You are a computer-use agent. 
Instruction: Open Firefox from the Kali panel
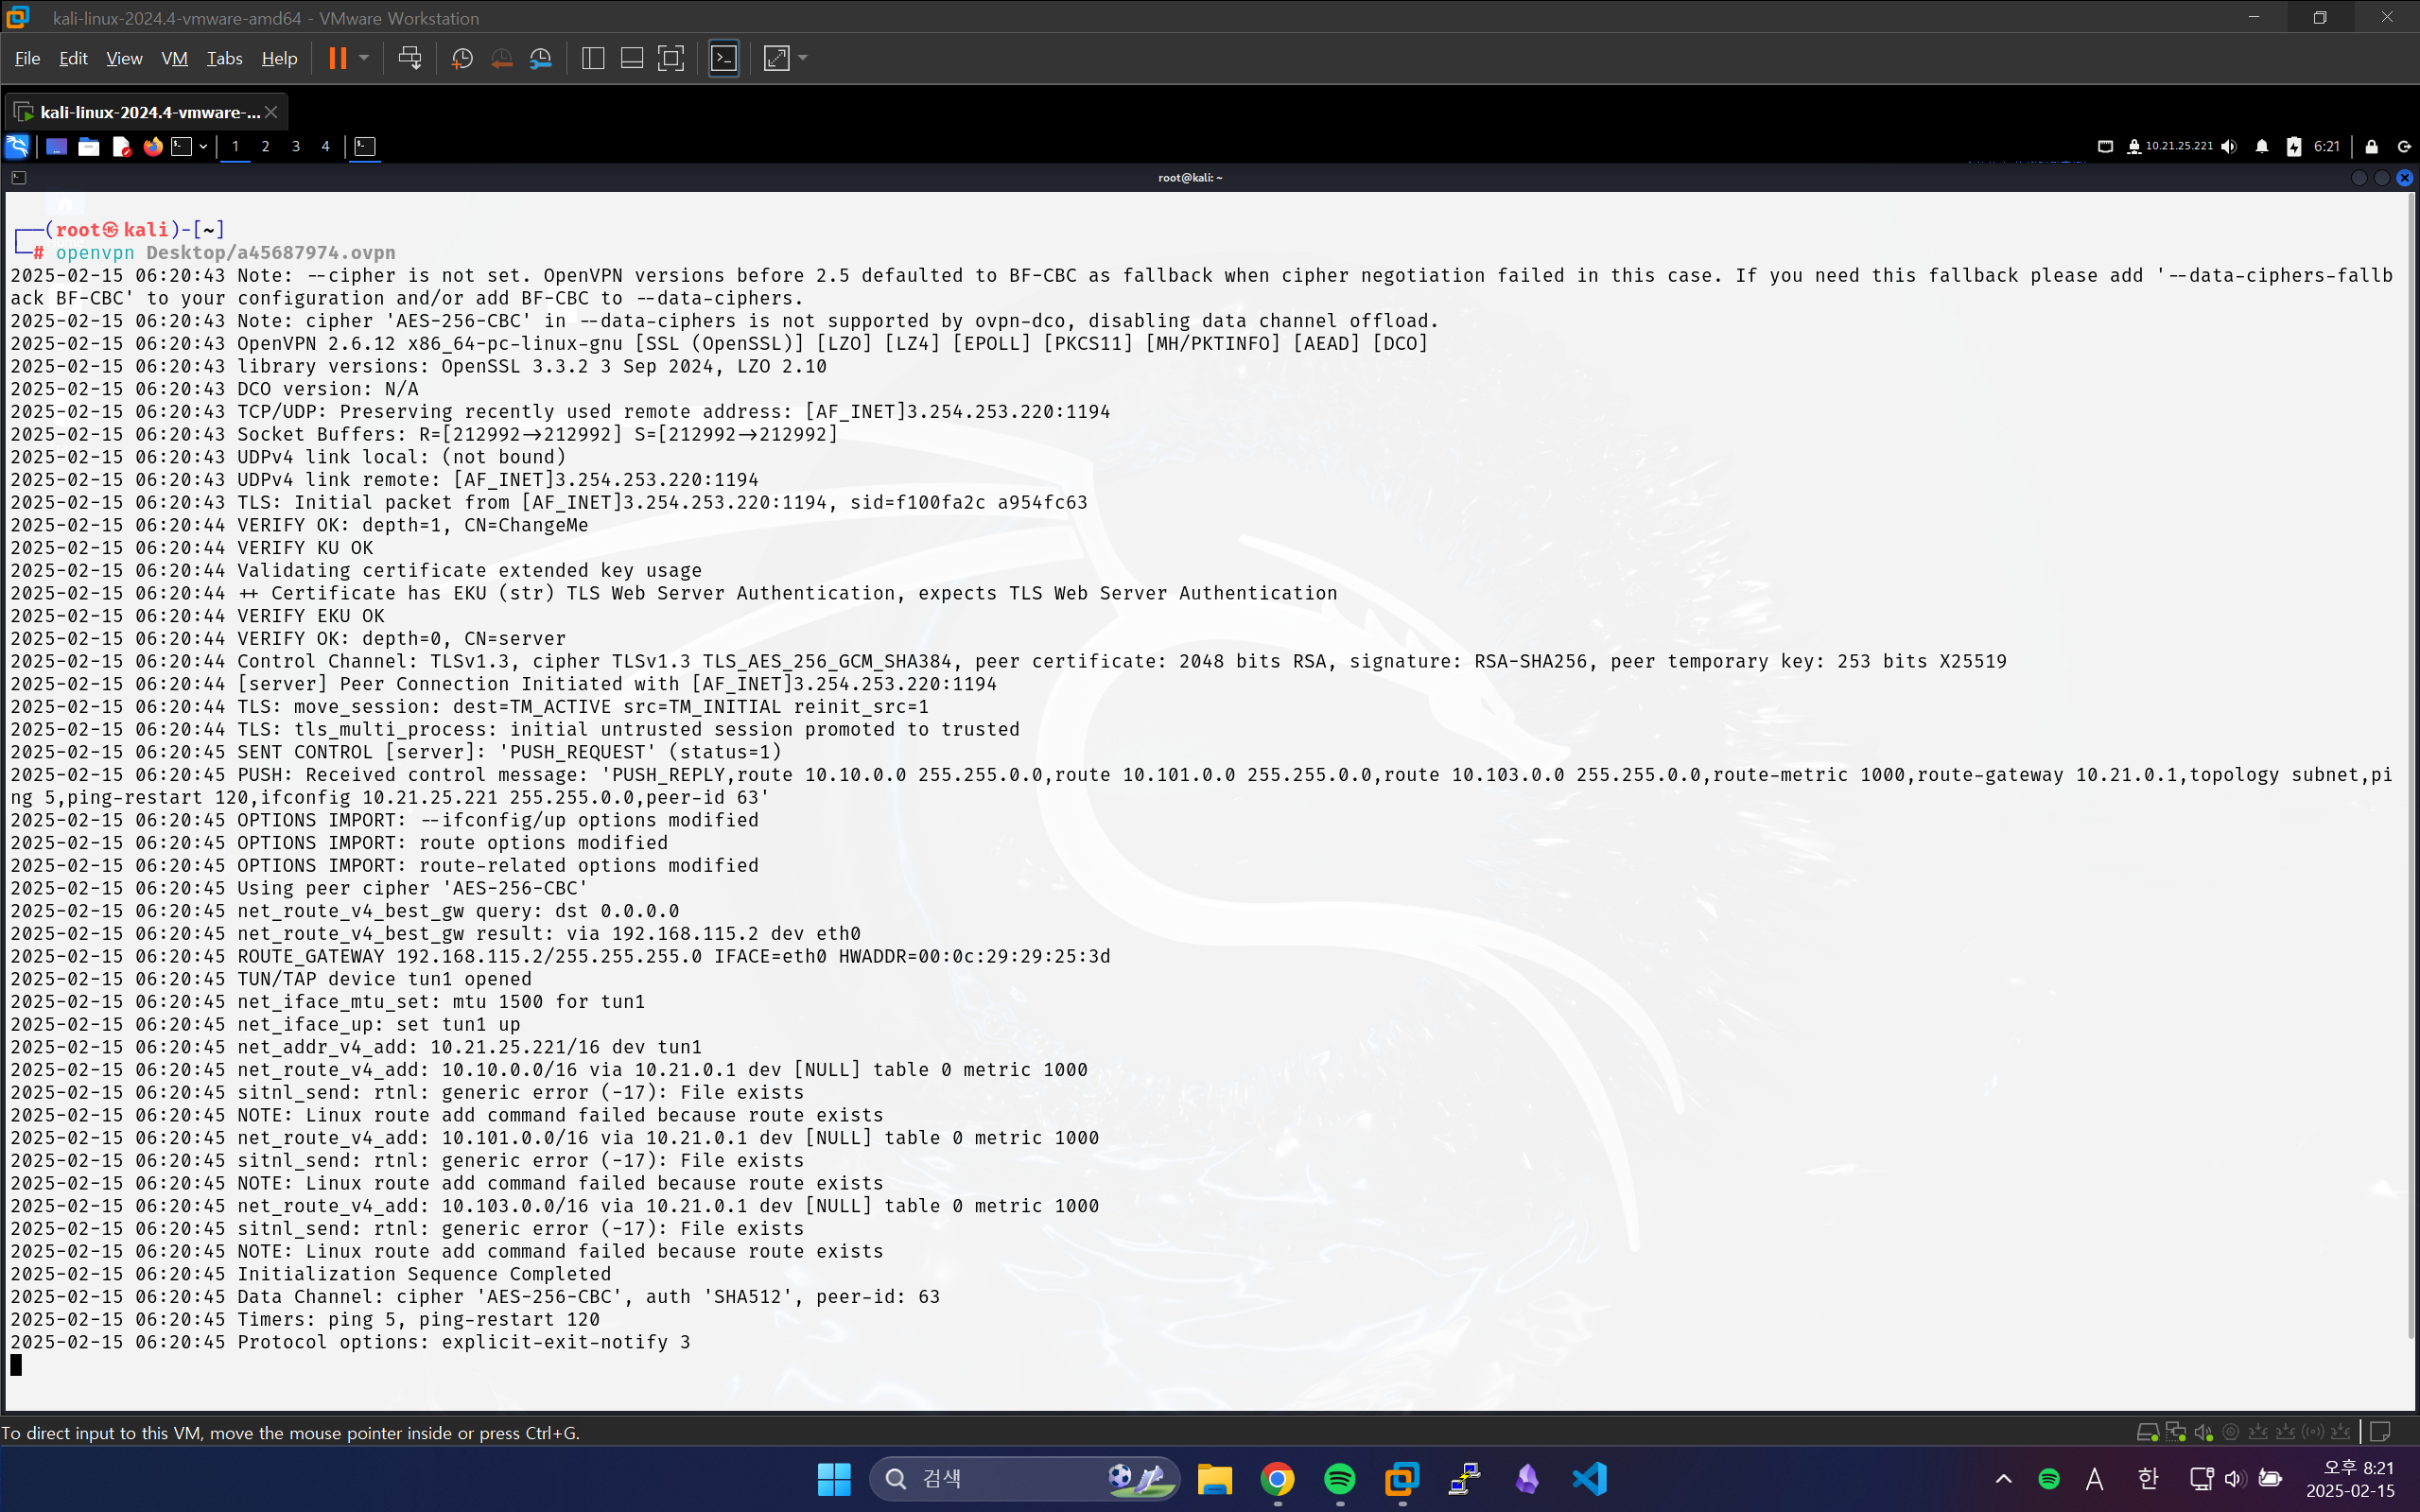coord(152,147)
